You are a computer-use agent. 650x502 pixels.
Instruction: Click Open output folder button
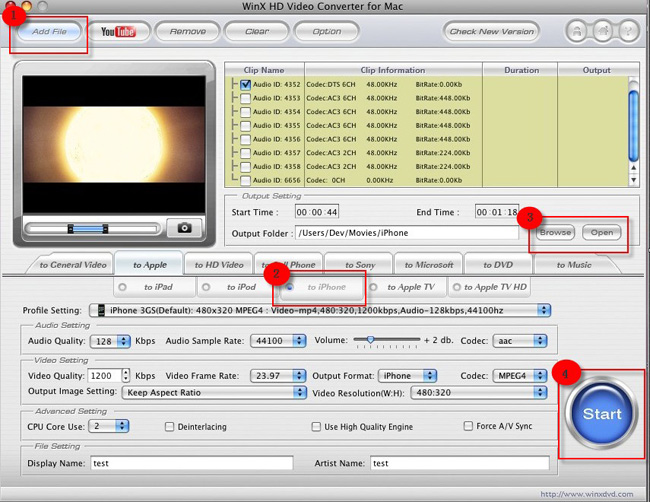pyautogui.click(x=602, y=233)
